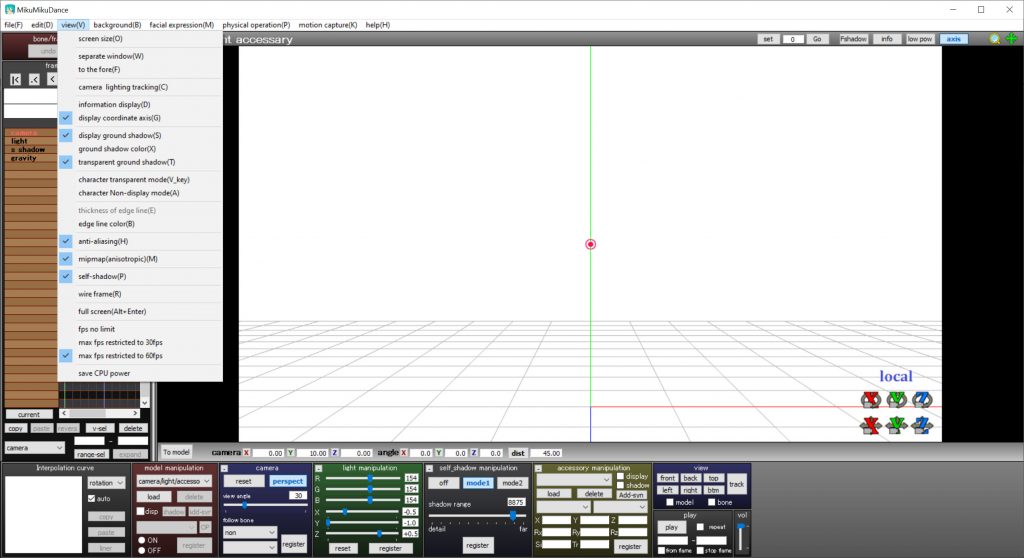
Task: Open the facial expression(M) menu
Action: pyautogui.click(x=182, y=25)
